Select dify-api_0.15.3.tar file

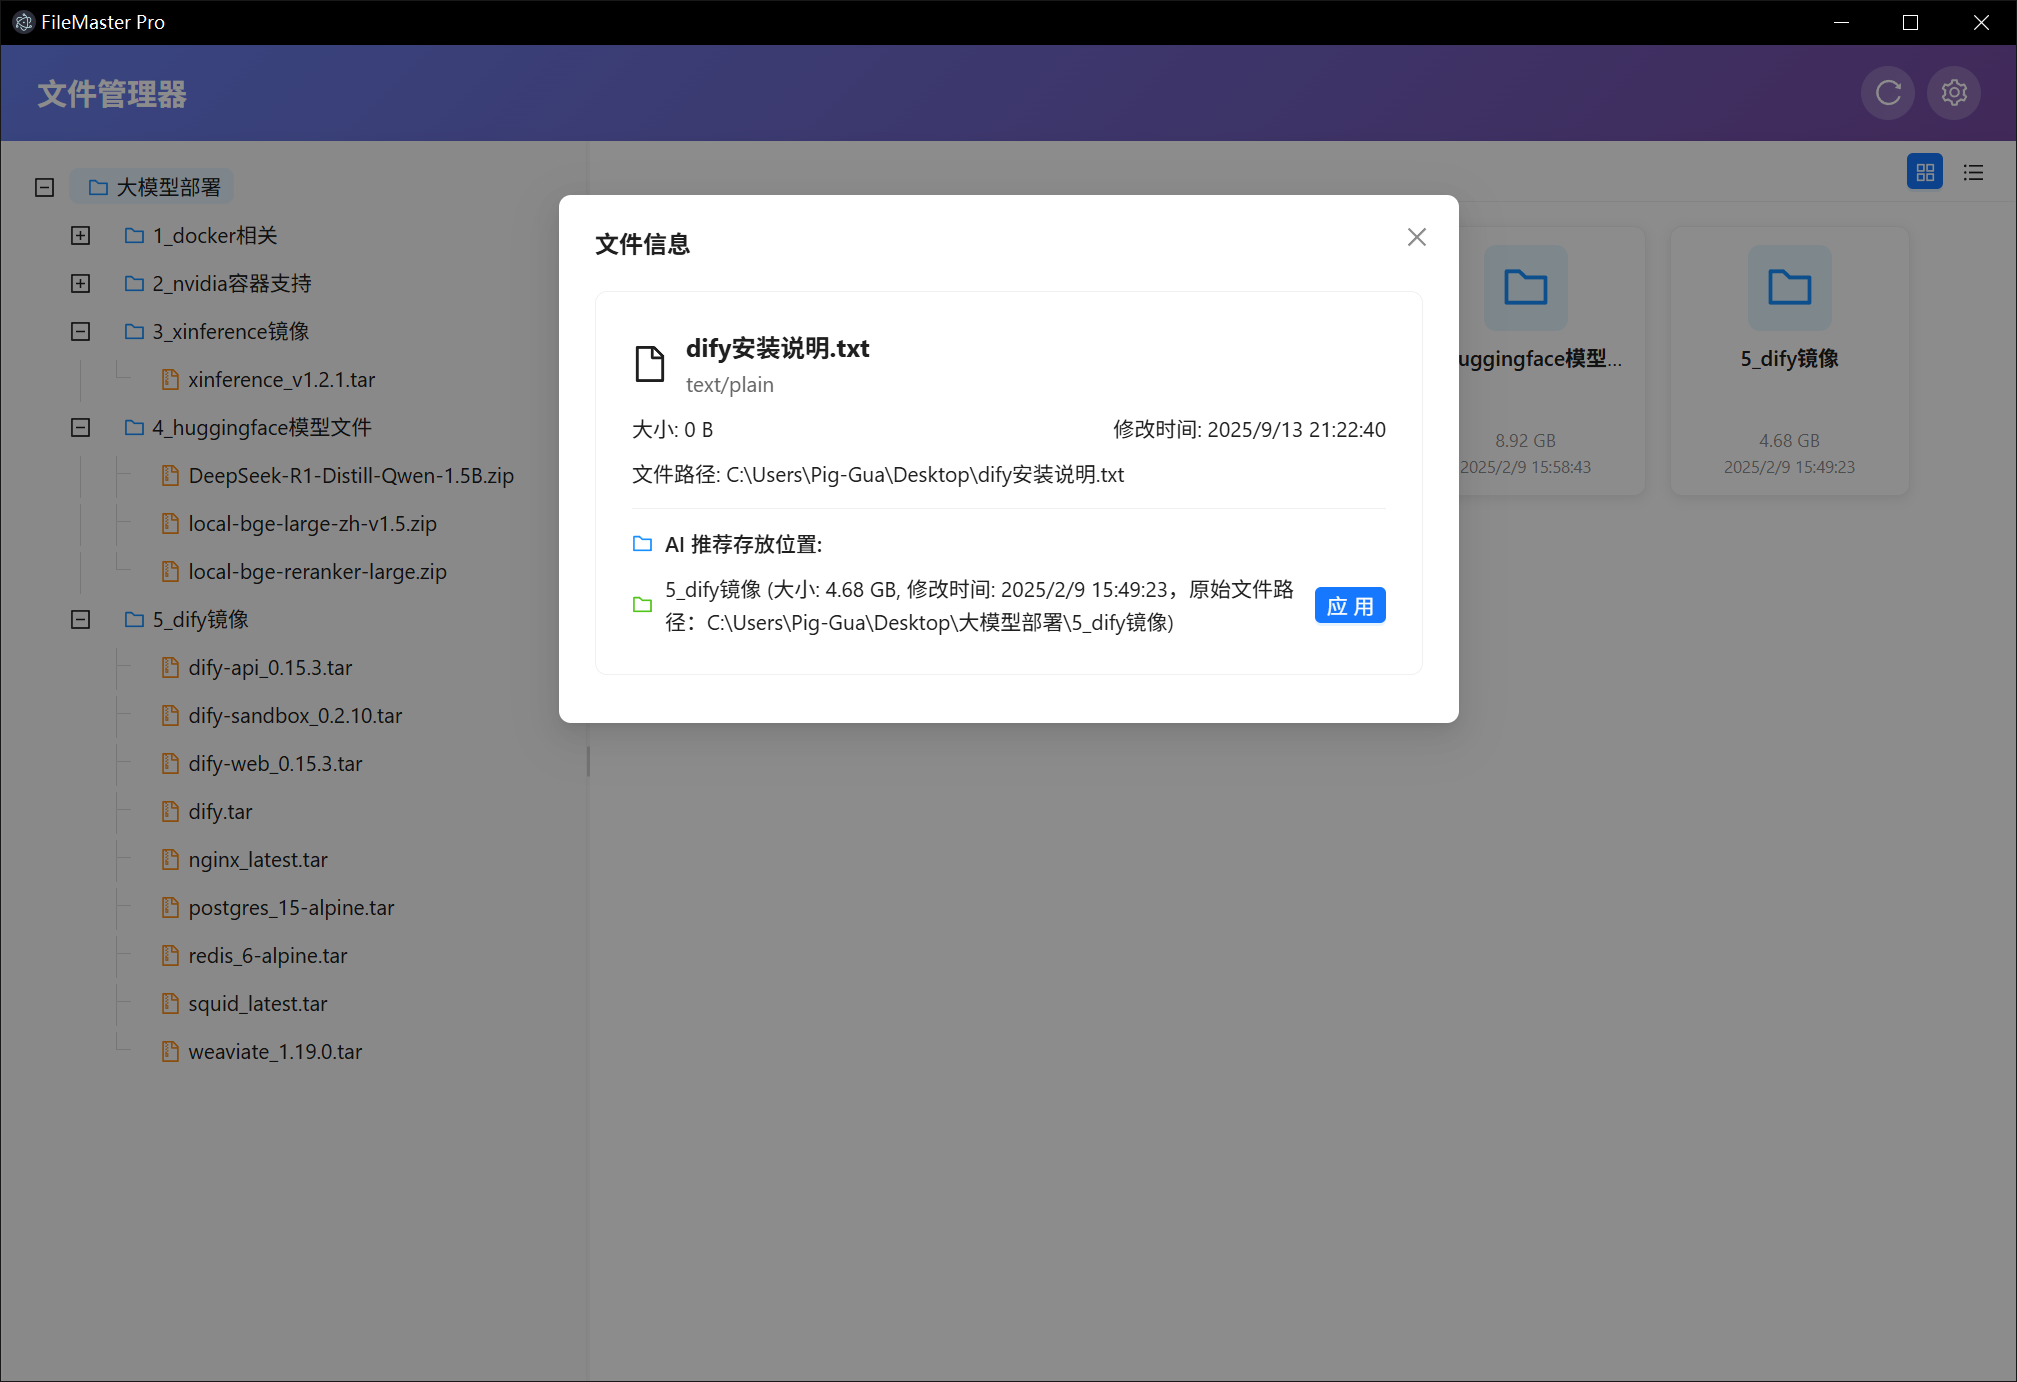256,667
